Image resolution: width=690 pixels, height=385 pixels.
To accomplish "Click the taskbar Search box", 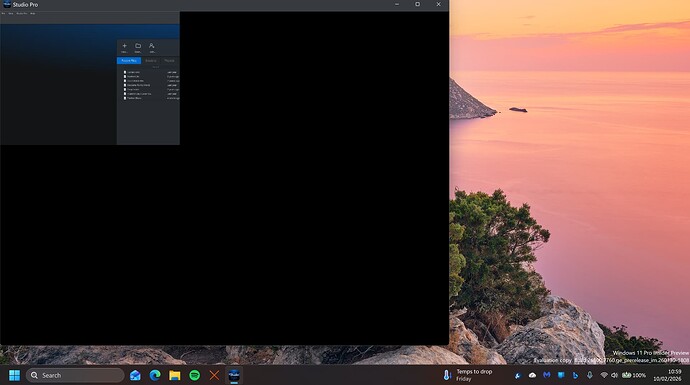I will click(75, 375).
